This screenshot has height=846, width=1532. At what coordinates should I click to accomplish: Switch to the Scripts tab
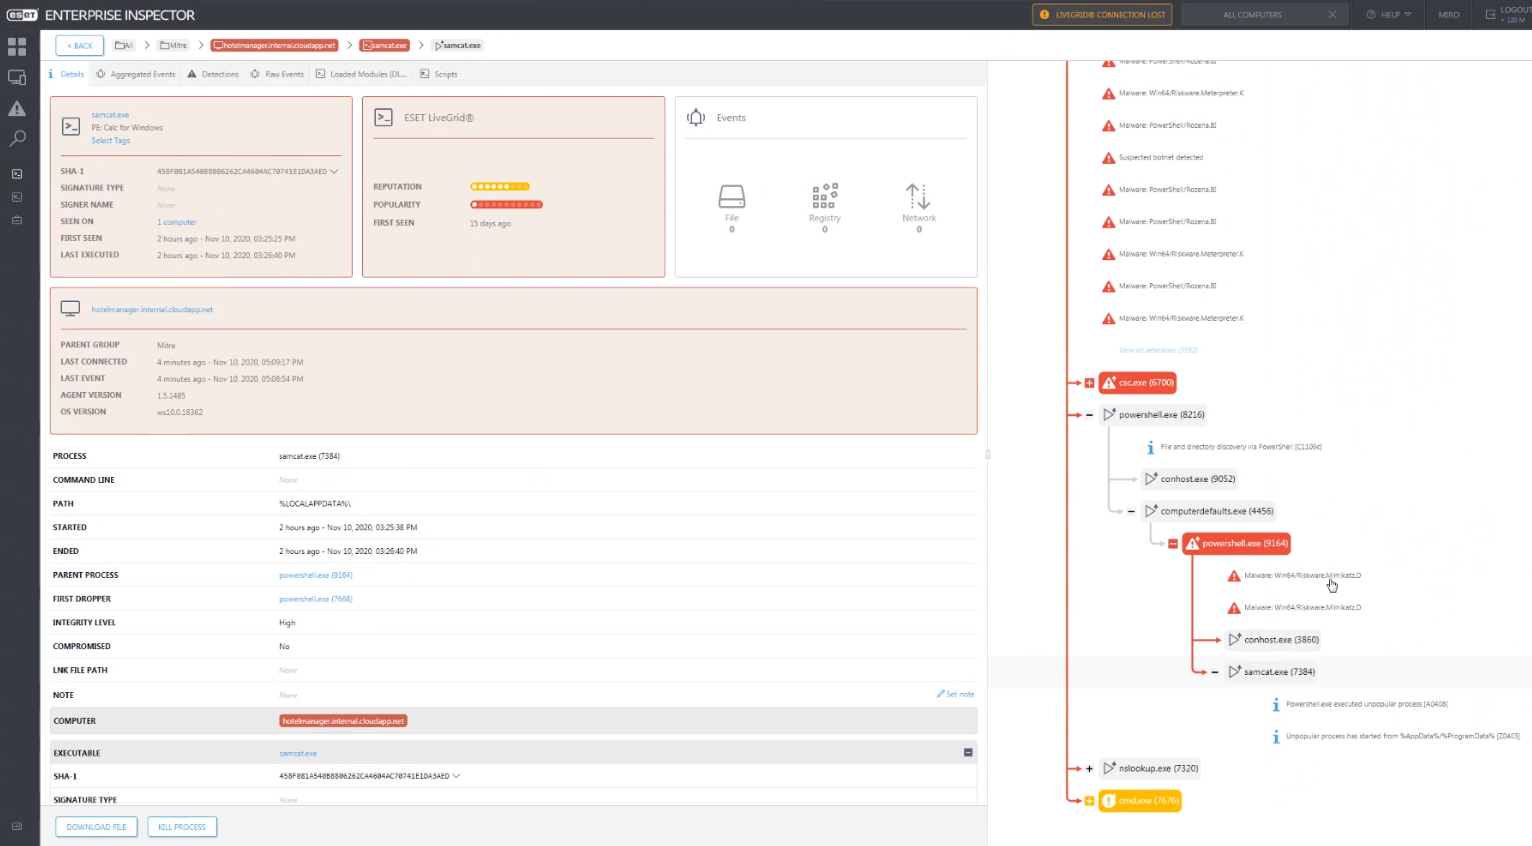point(438,74)
